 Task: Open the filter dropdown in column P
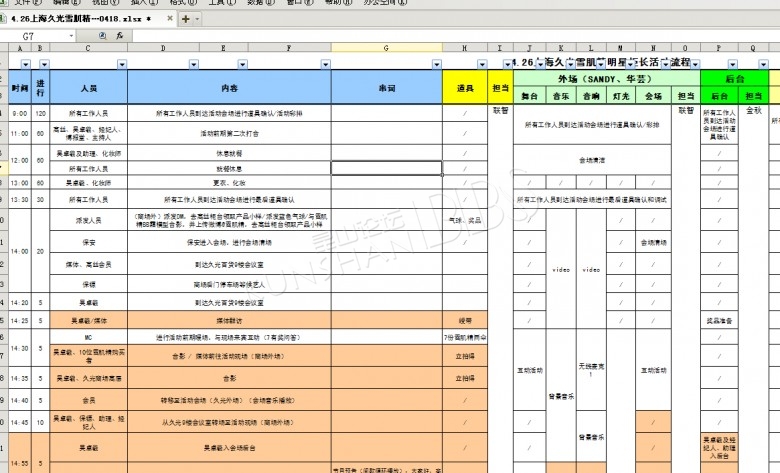click(x=732, y=64)
